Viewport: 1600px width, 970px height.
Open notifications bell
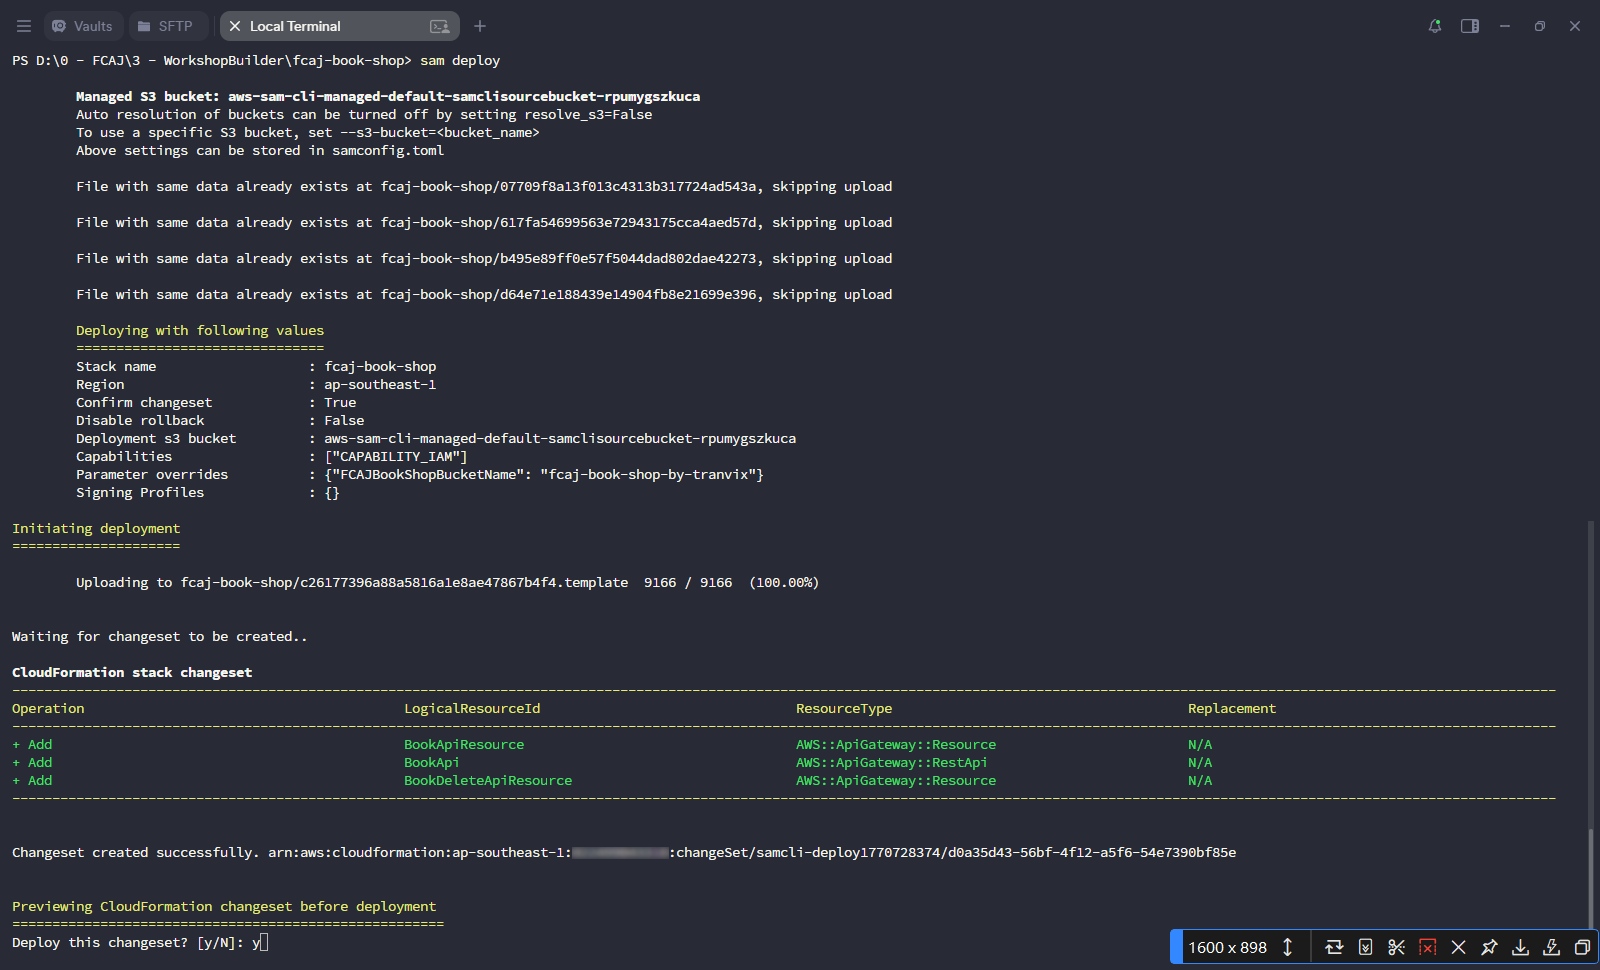[1435, 26]
